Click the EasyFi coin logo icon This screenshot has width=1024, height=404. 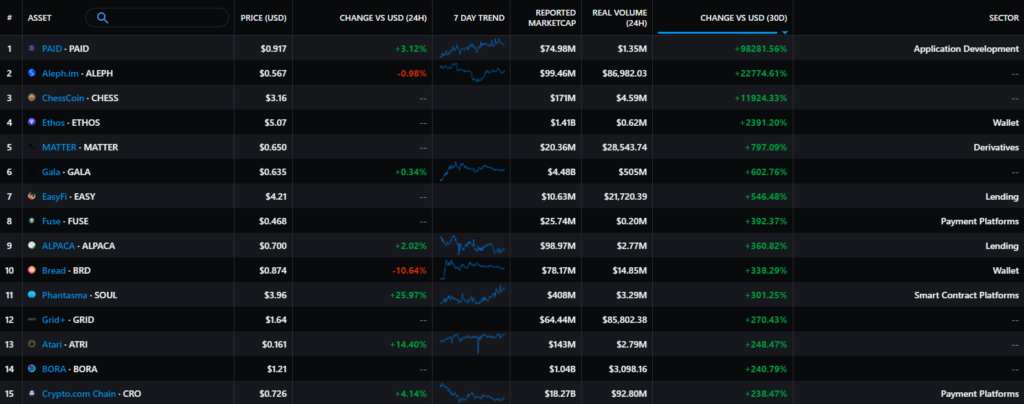tap(32, 196)
